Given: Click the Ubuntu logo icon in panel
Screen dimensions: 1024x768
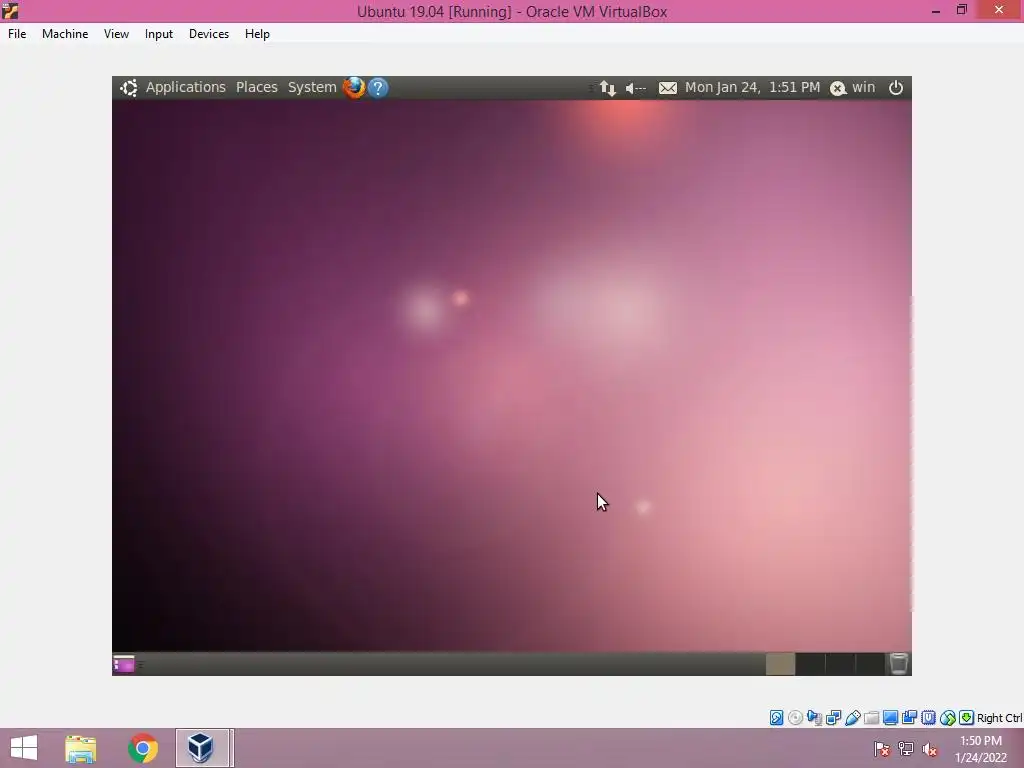Looking at the screenshot, I should click(x=129, y=88).
